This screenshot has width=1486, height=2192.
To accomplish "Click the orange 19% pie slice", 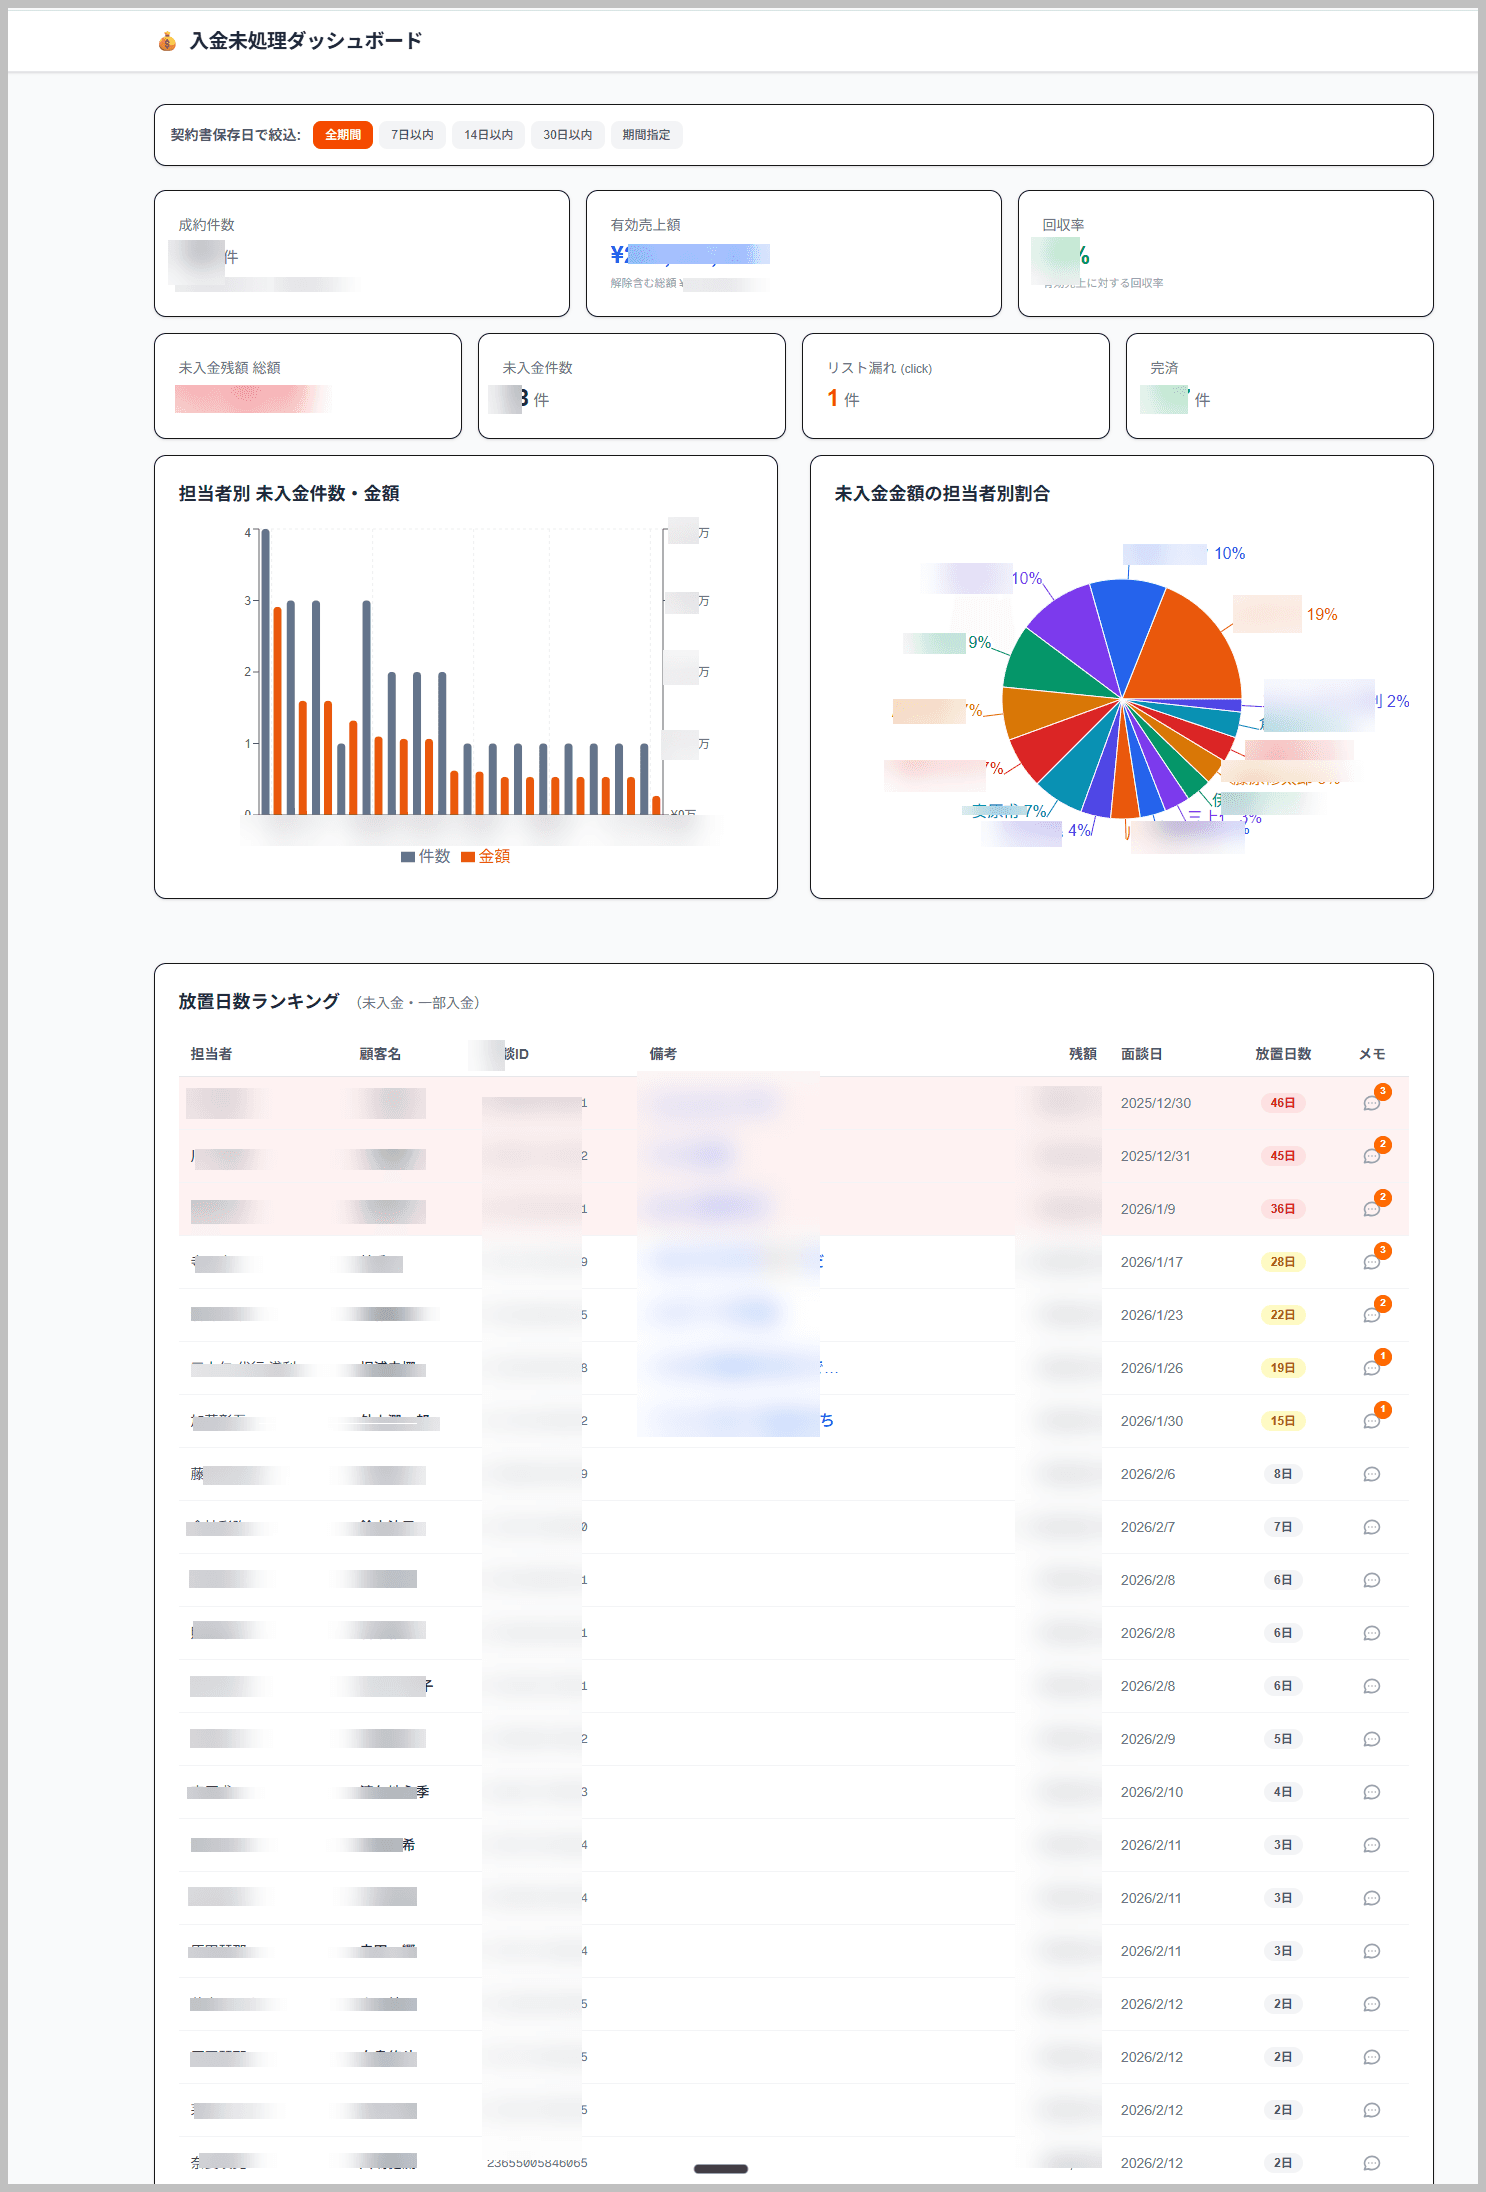I will point(1185,650).
